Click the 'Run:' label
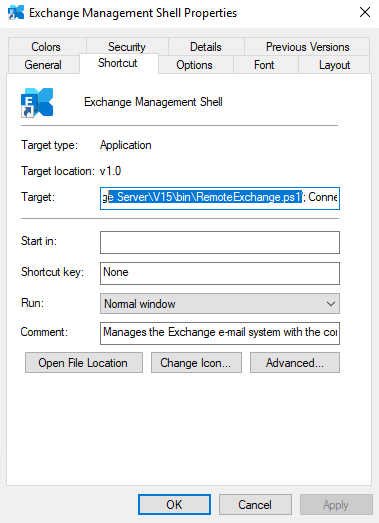The height and width of the screenshot is (523, 379). pos(32,303)
